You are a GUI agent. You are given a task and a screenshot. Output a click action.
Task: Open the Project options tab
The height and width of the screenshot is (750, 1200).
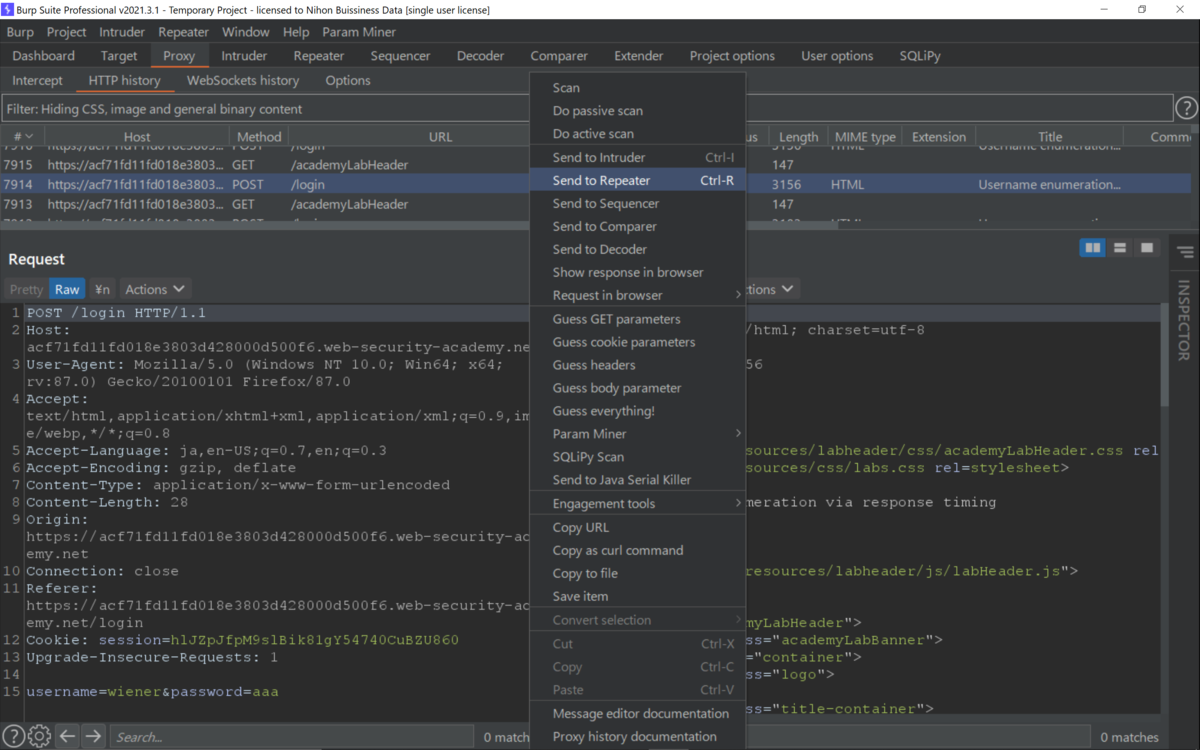732,56
